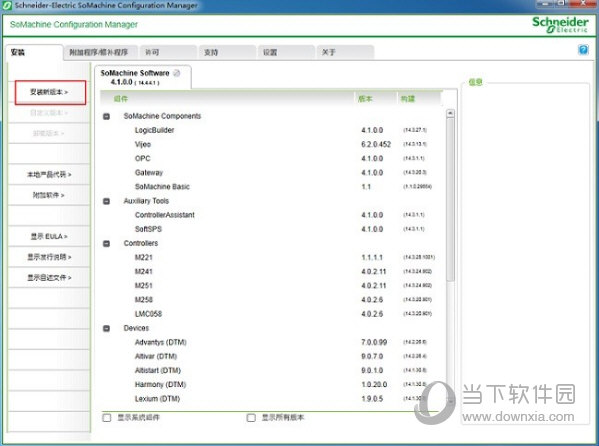The image size is (599, 446).
Task: Select the Vijeo row
Action: pyautogui.click(x=271, y=144)
